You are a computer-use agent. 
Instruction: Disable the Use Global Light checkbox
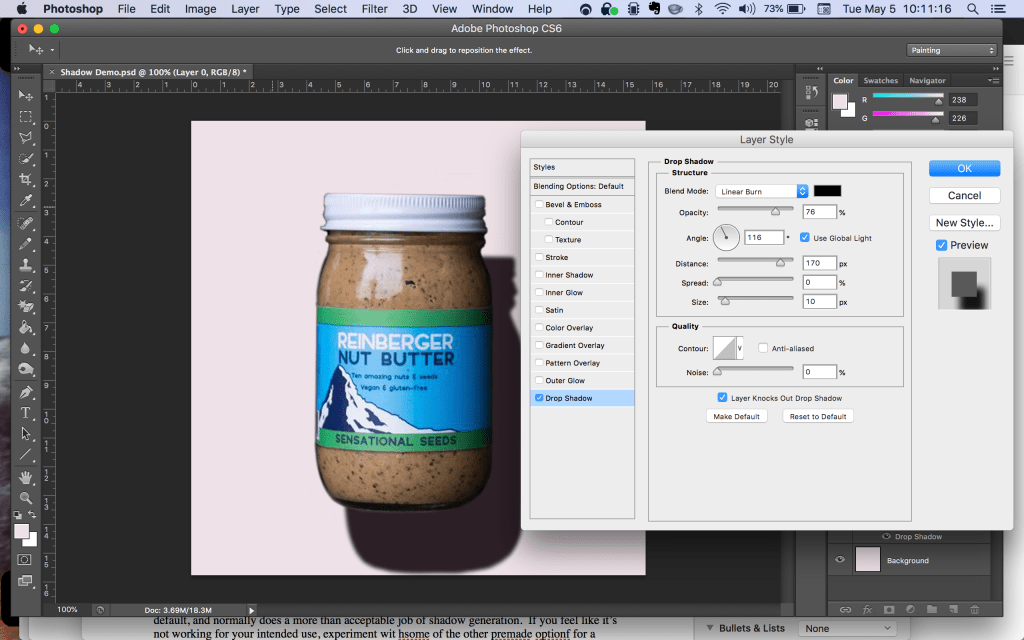(803, 237)
